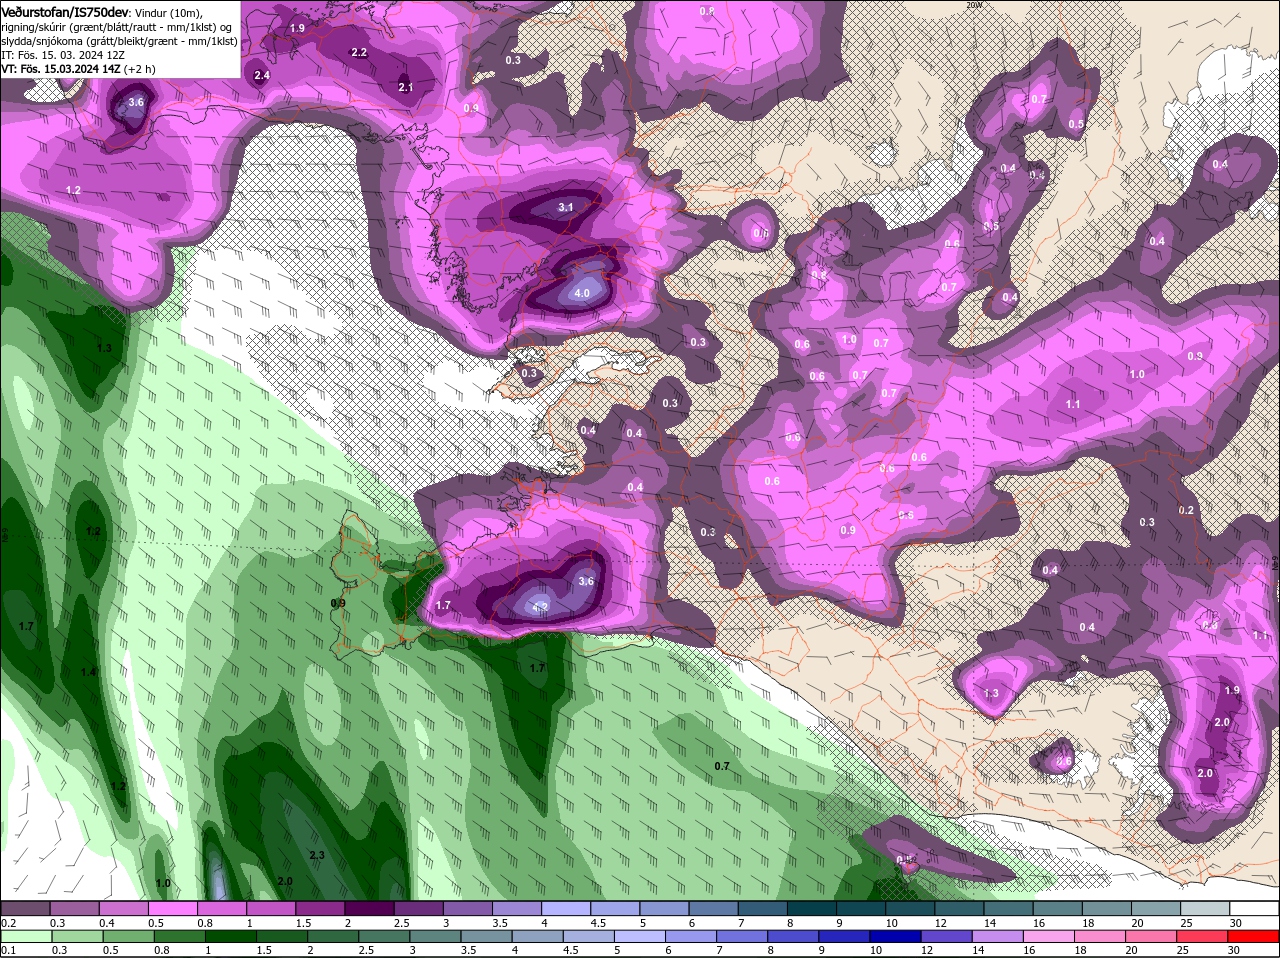
Task: Click the 'slydda/snjókoma (grátt/bleikt/grænt' description line
Action: 120,41
